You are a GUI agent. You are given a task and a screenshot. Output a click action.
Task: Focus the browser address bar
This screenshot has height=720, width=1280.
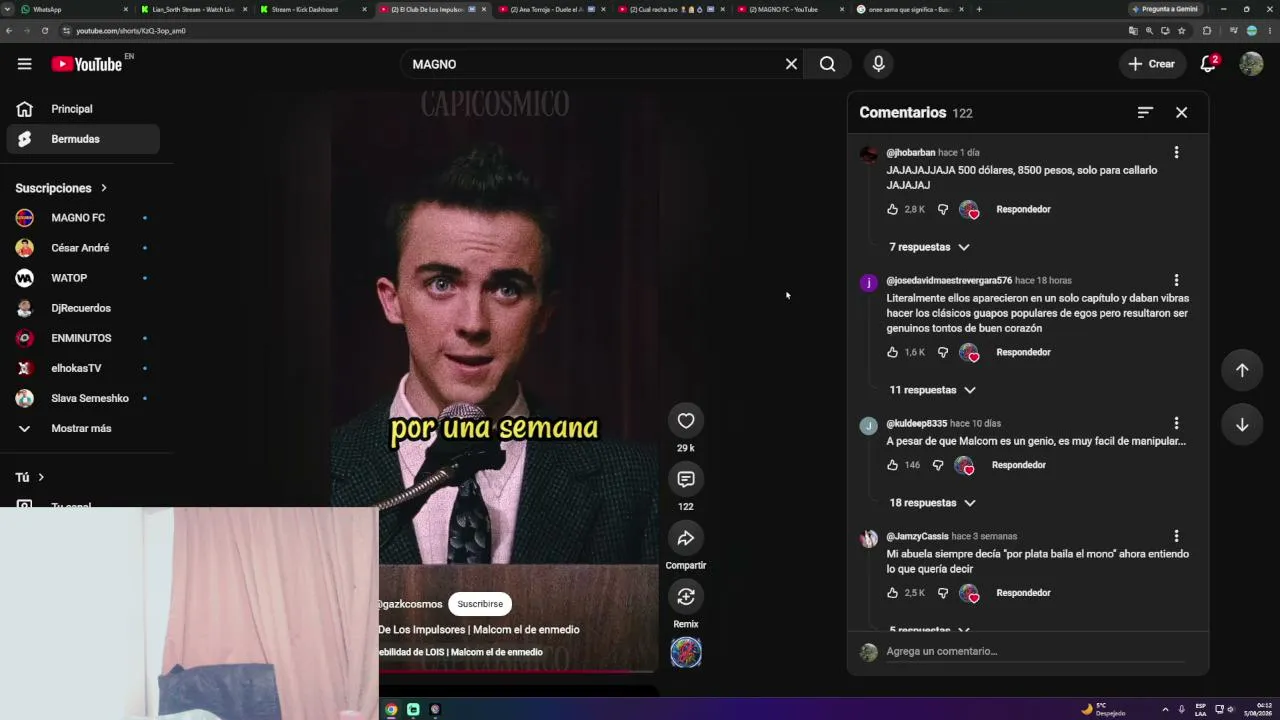point(590,31)
